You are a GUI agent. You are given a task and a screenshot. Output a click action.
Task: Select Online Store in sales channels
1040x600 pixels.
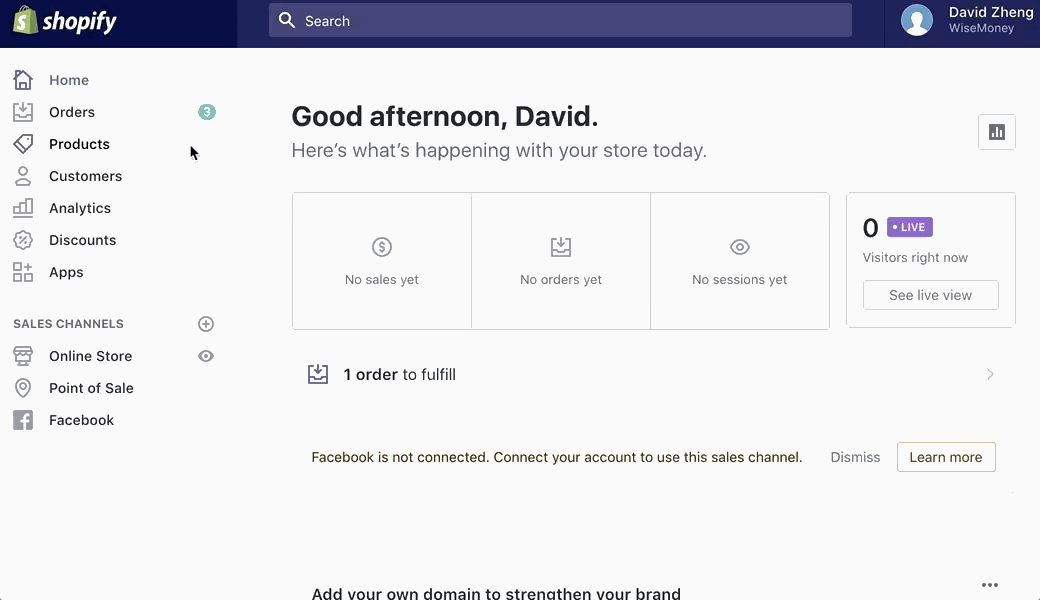pos(90,356)
